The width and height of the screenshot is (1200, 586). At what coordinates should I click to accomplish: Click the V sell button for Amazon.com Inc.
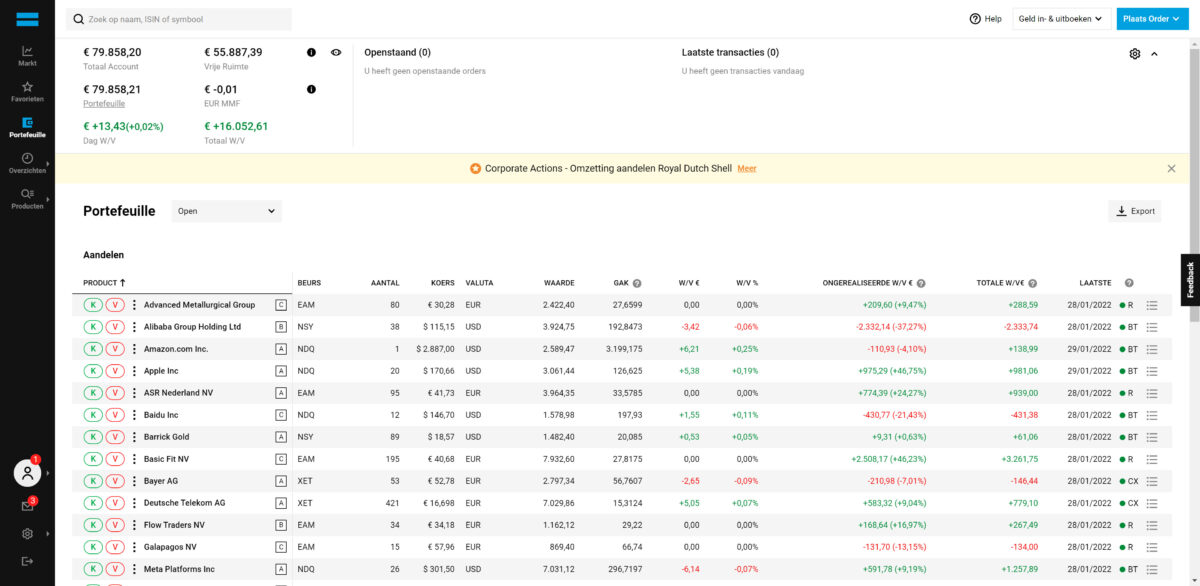click(115, 348)
